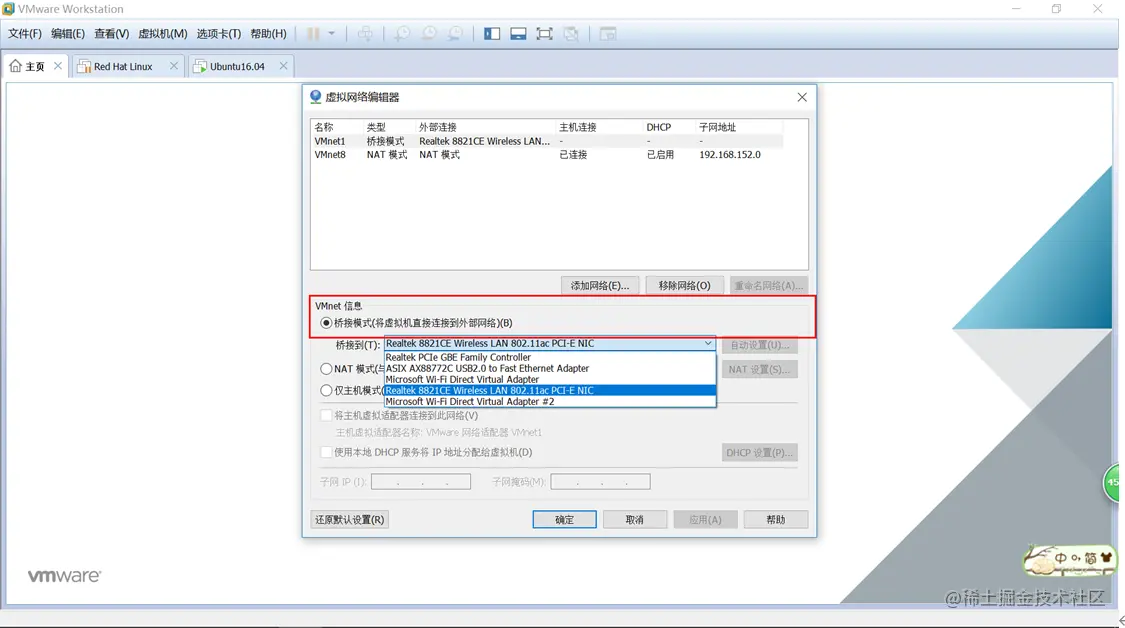Click the 应用(A) button

(x=705, y=520)
